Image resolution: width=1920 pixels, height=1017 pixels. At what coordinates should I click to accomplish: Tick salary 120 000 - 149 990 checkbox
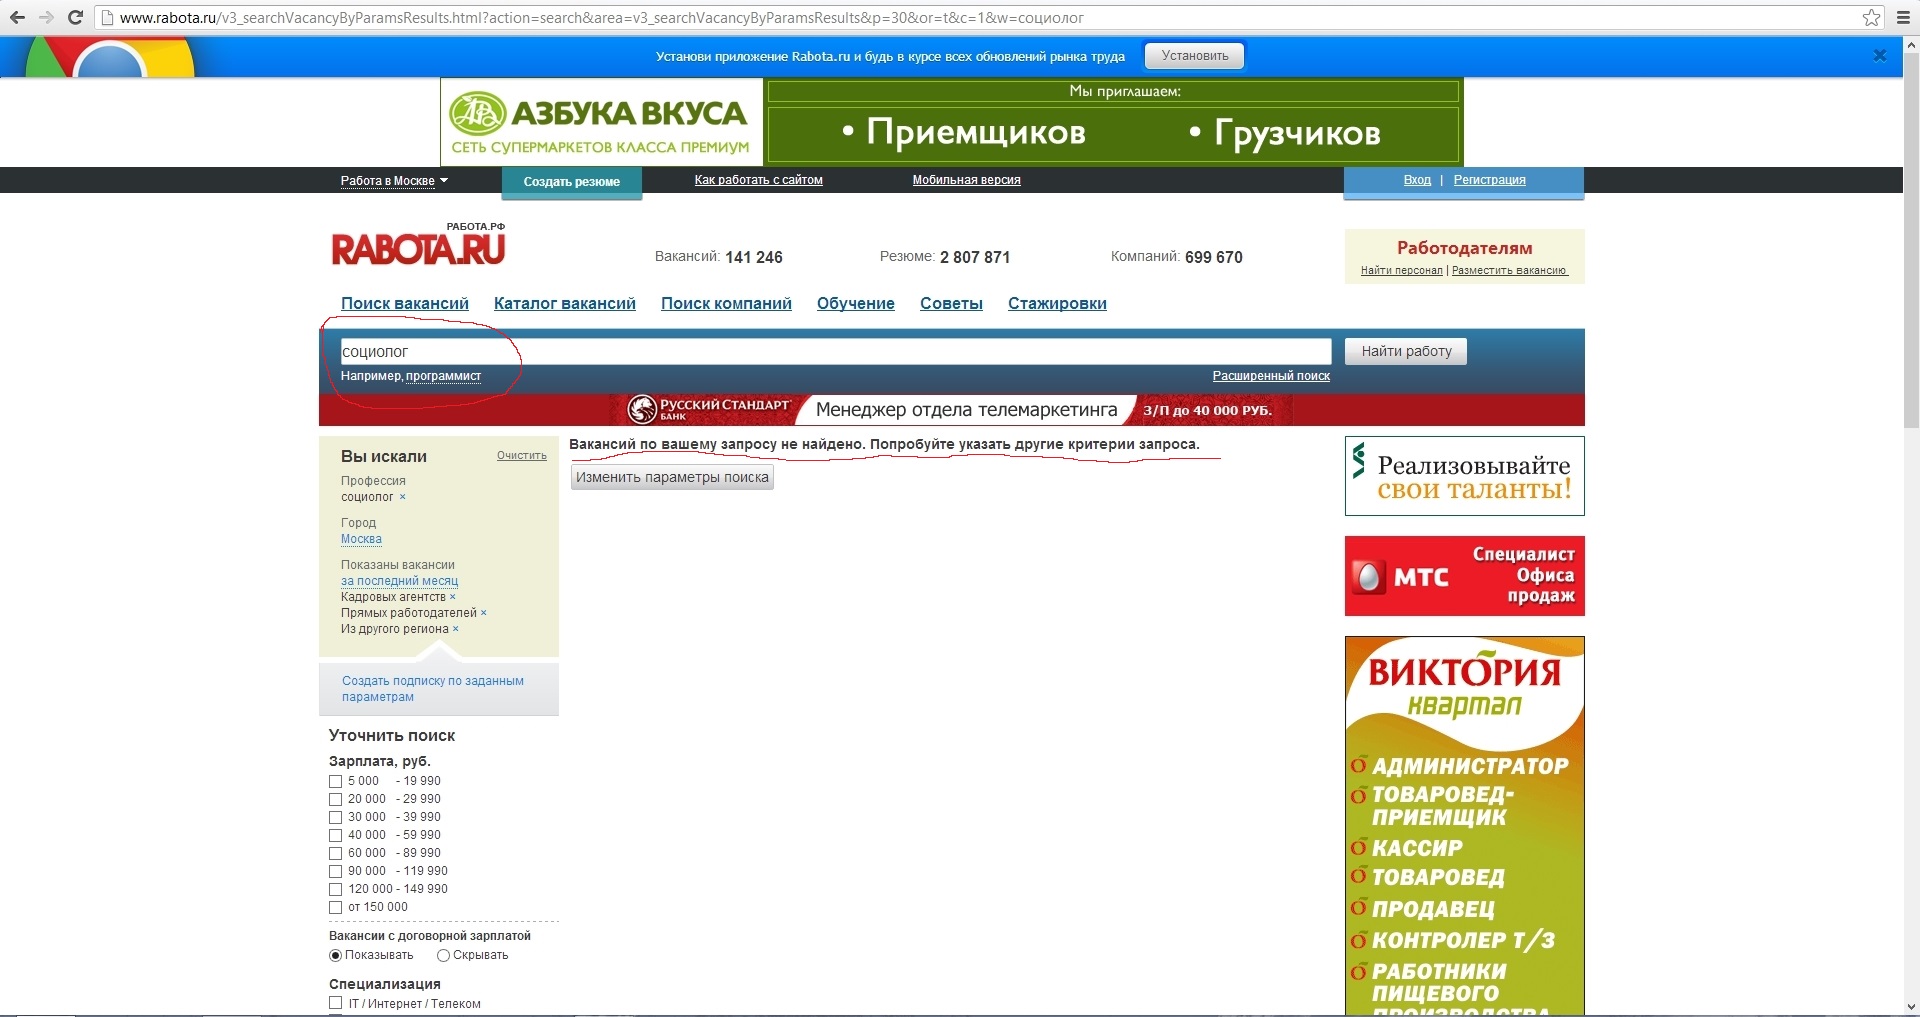click(x=336, y=890)
